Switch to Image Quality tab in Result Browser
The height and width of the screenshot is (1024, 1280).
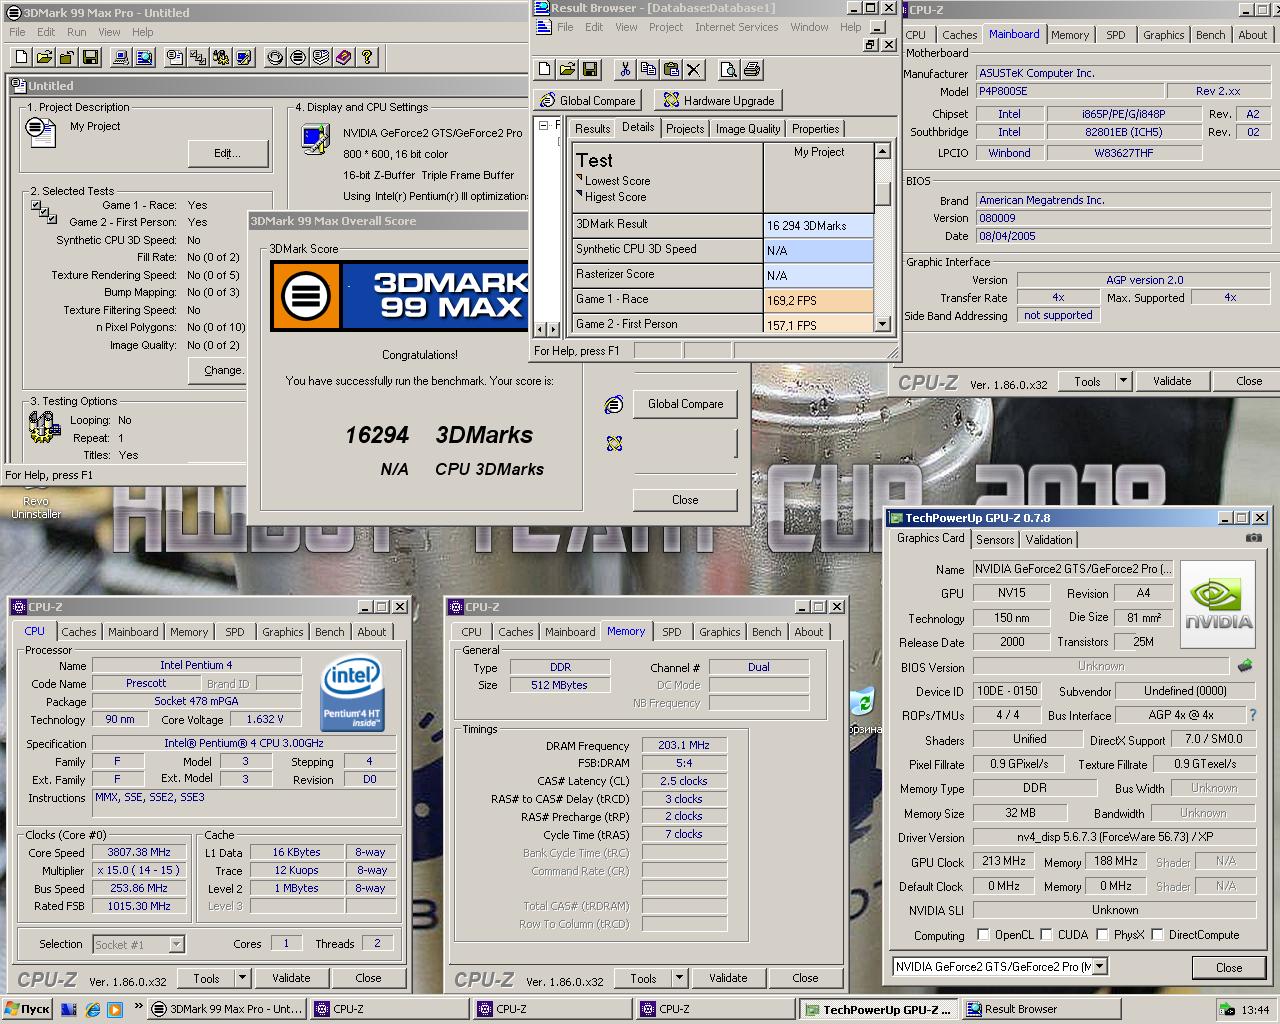pyautogui.click(x=747, y=129)
